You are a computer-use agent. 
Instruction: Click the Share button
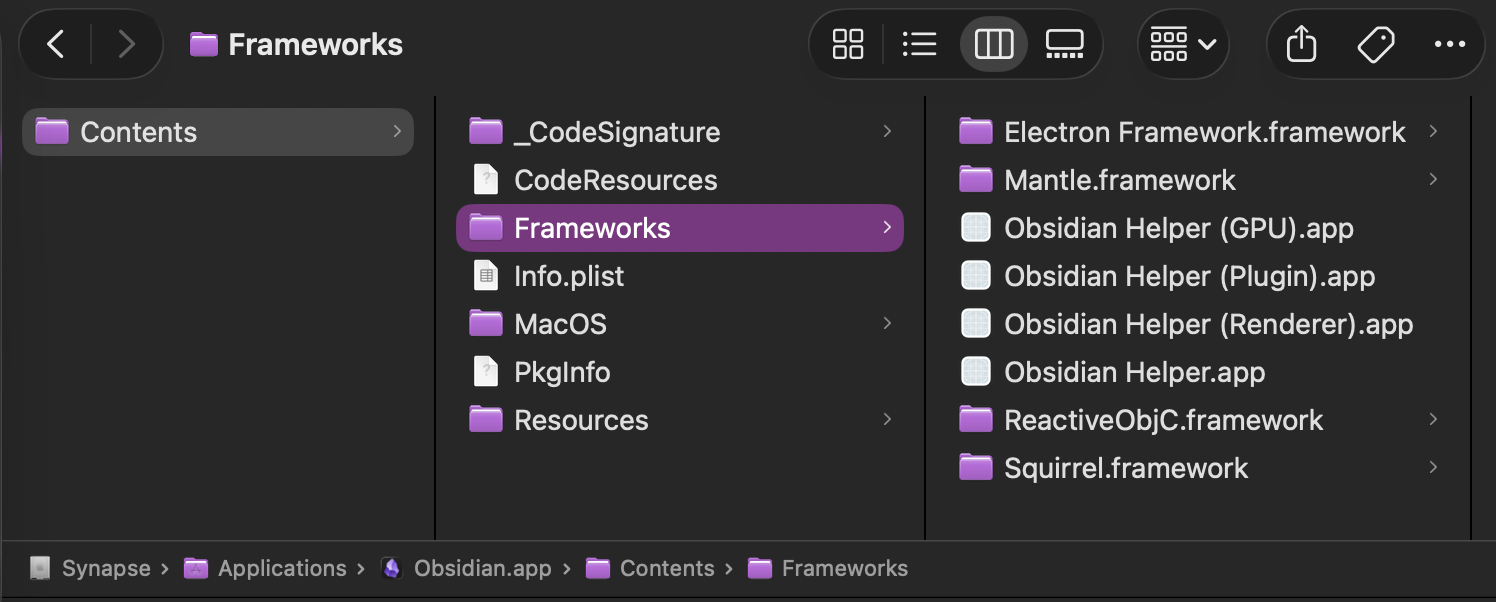coord(1301,44)
